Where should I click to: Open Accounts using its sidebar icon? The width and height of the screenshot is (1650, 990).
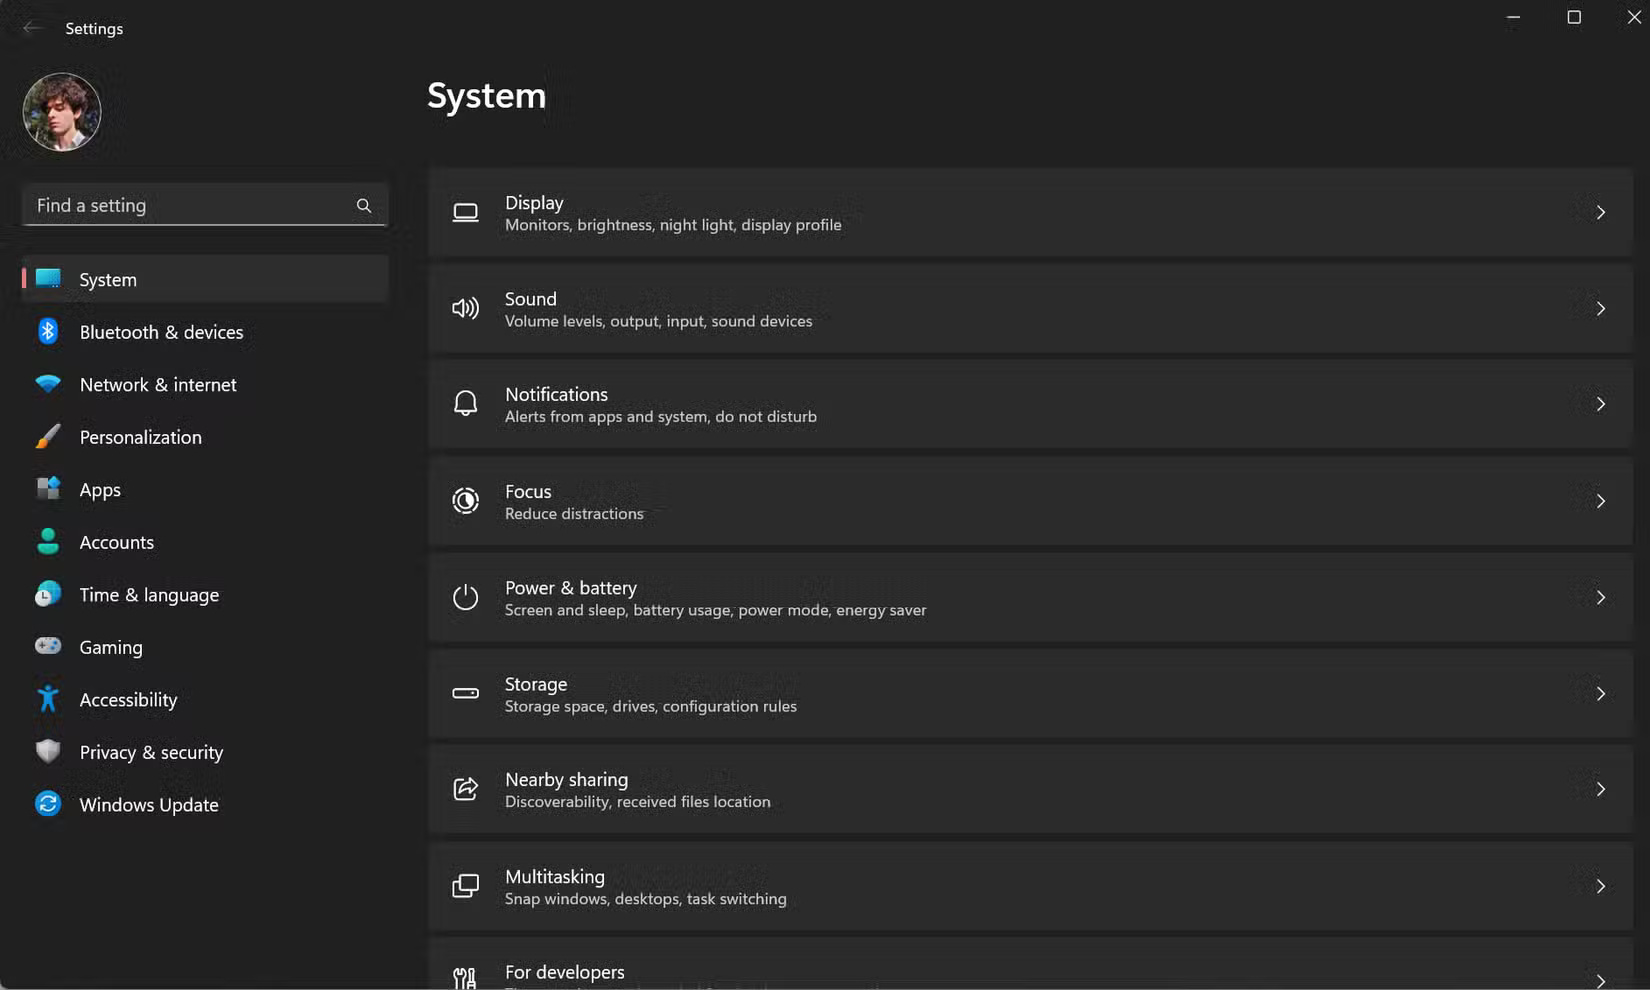click(48, 542)
